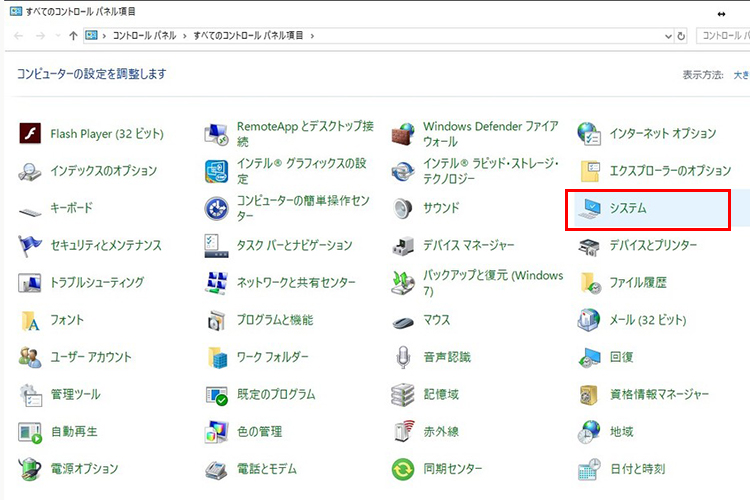
Task: Focus the コントロール パネル search box
Action: (723, 36)
